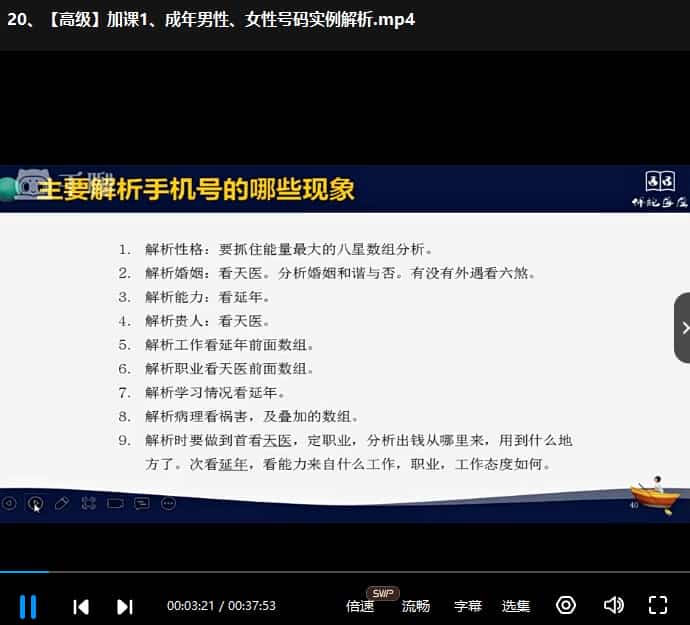This screenshot has width=690, height=625.
Task: Click line 5 解析工作看延年前面数组
Action: (229, 345)
